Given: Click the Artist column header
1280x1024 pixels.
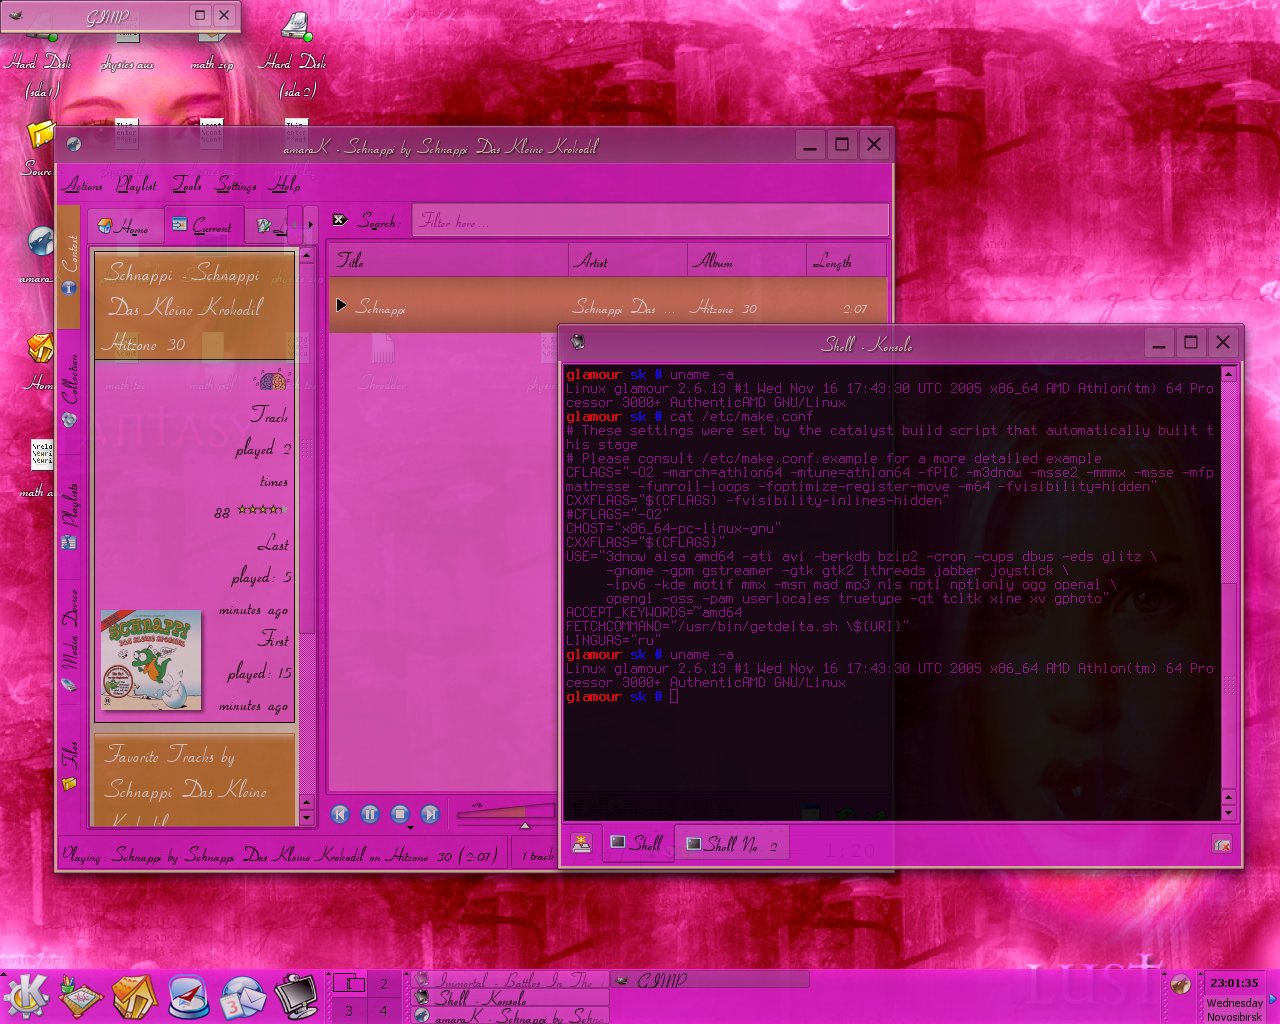Looking at the screenshot, I should [x=627, y=260].
